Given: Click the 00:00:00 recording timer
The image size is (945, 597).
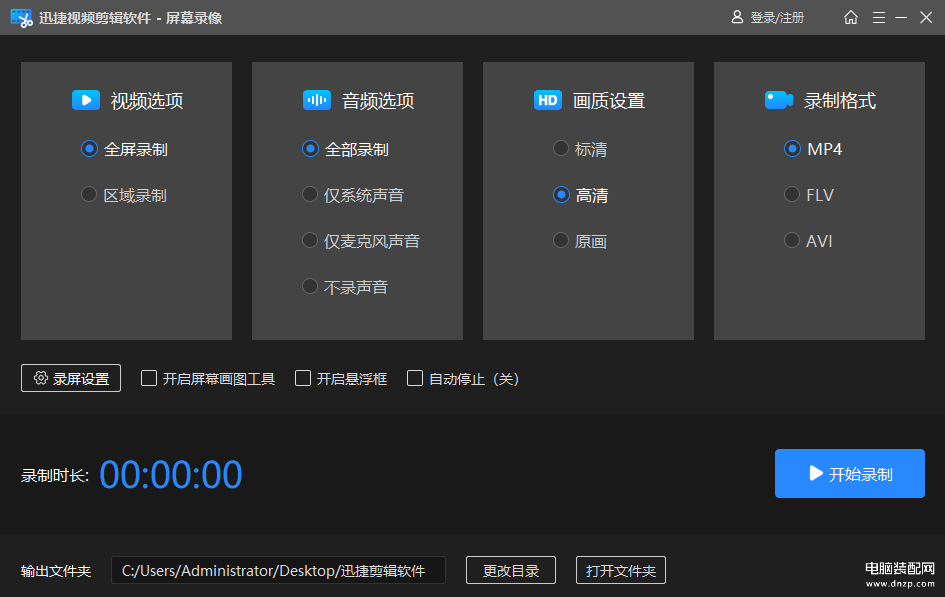Looking at the screenshot, I should coord(171,475).
